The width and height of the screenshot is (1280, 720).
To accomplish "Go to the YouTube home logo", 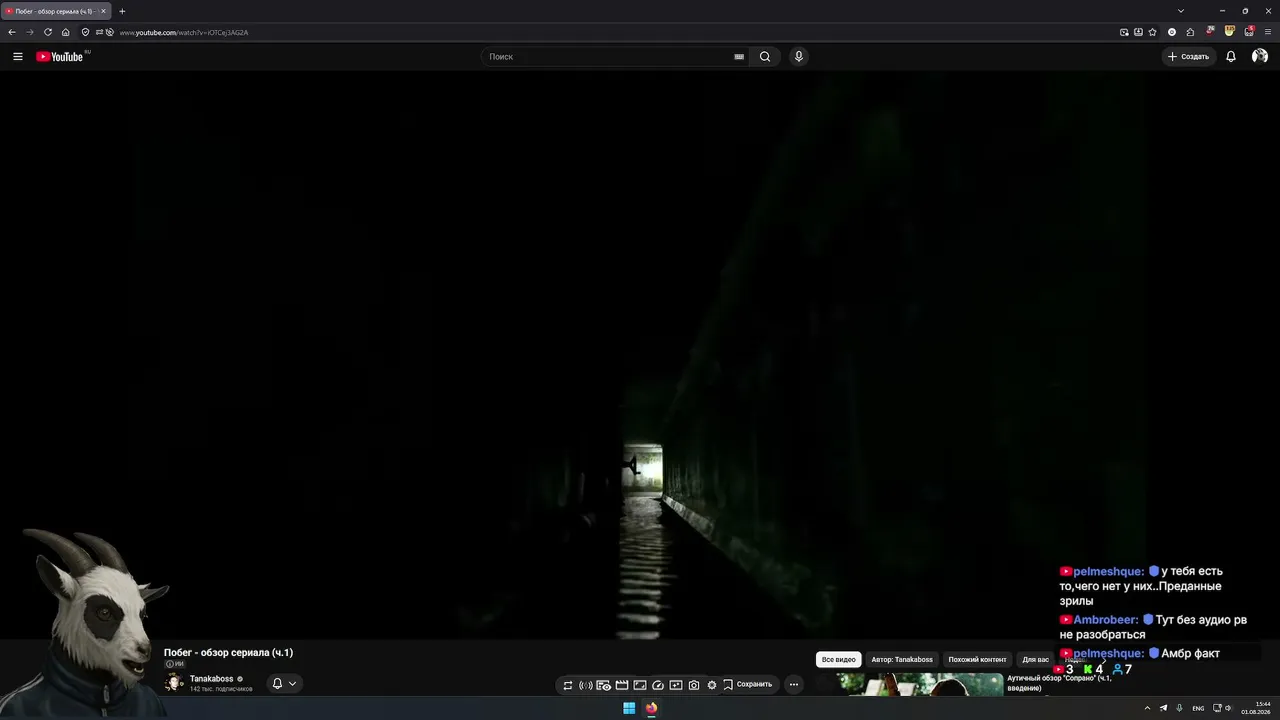I will [60, 57].
